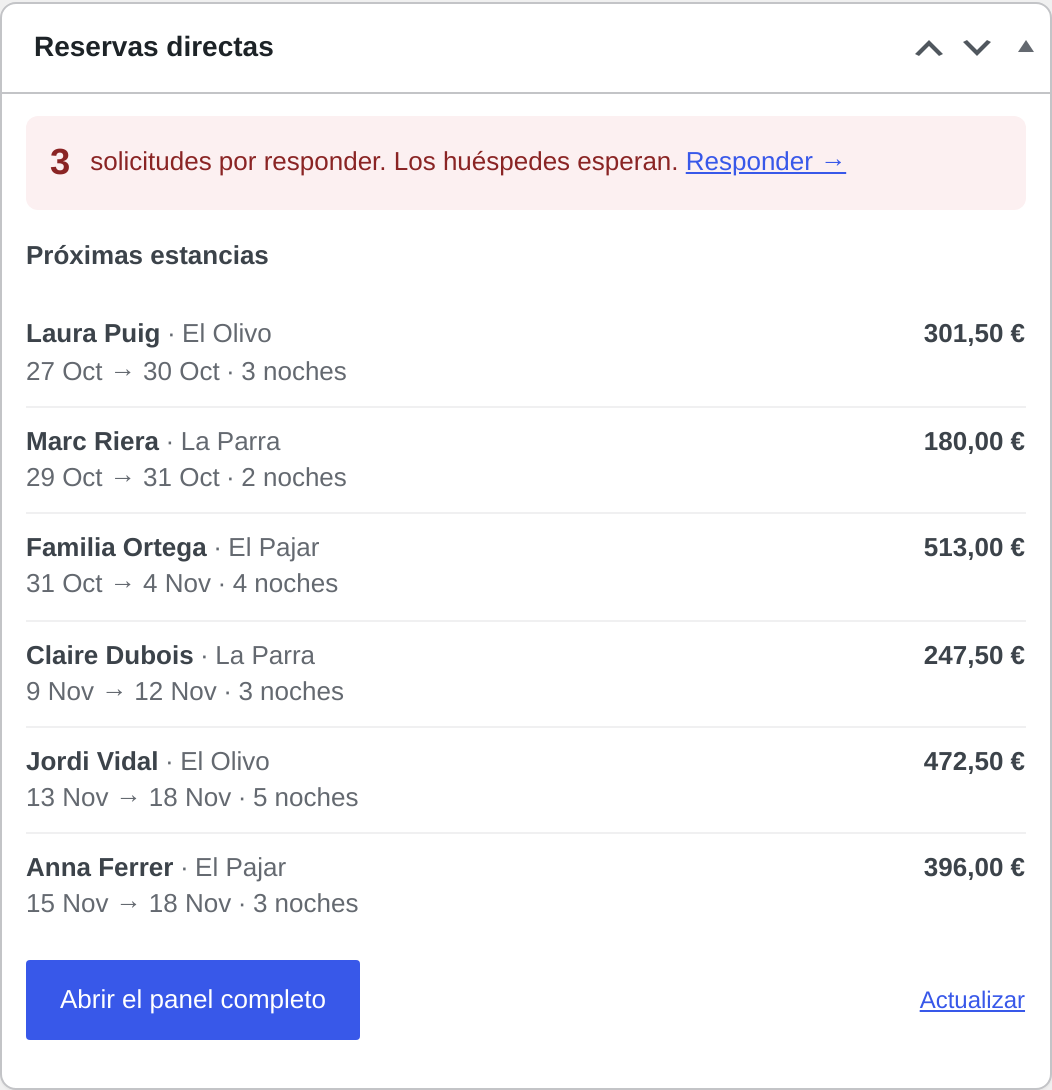The width and height of the screenshot is (1052, 1090).
Task: Click the dates 9 Nov → 12 Nov
Action: 122,691
